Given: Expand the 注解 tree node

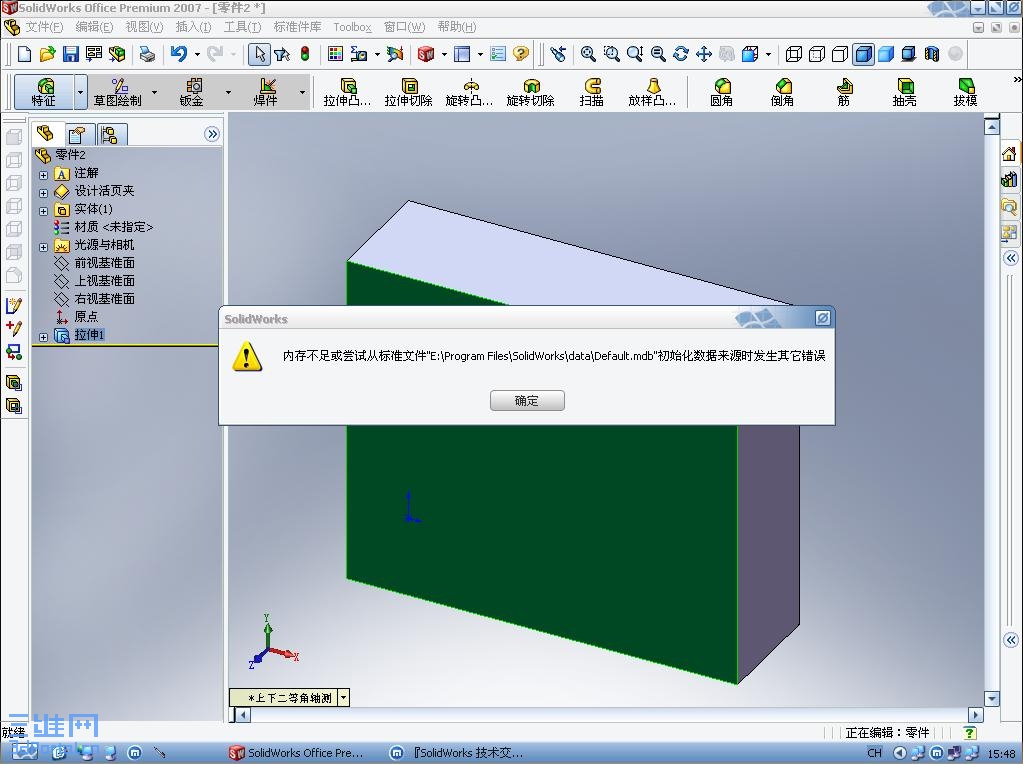Looking at the screenshot, I should point(43,175).
